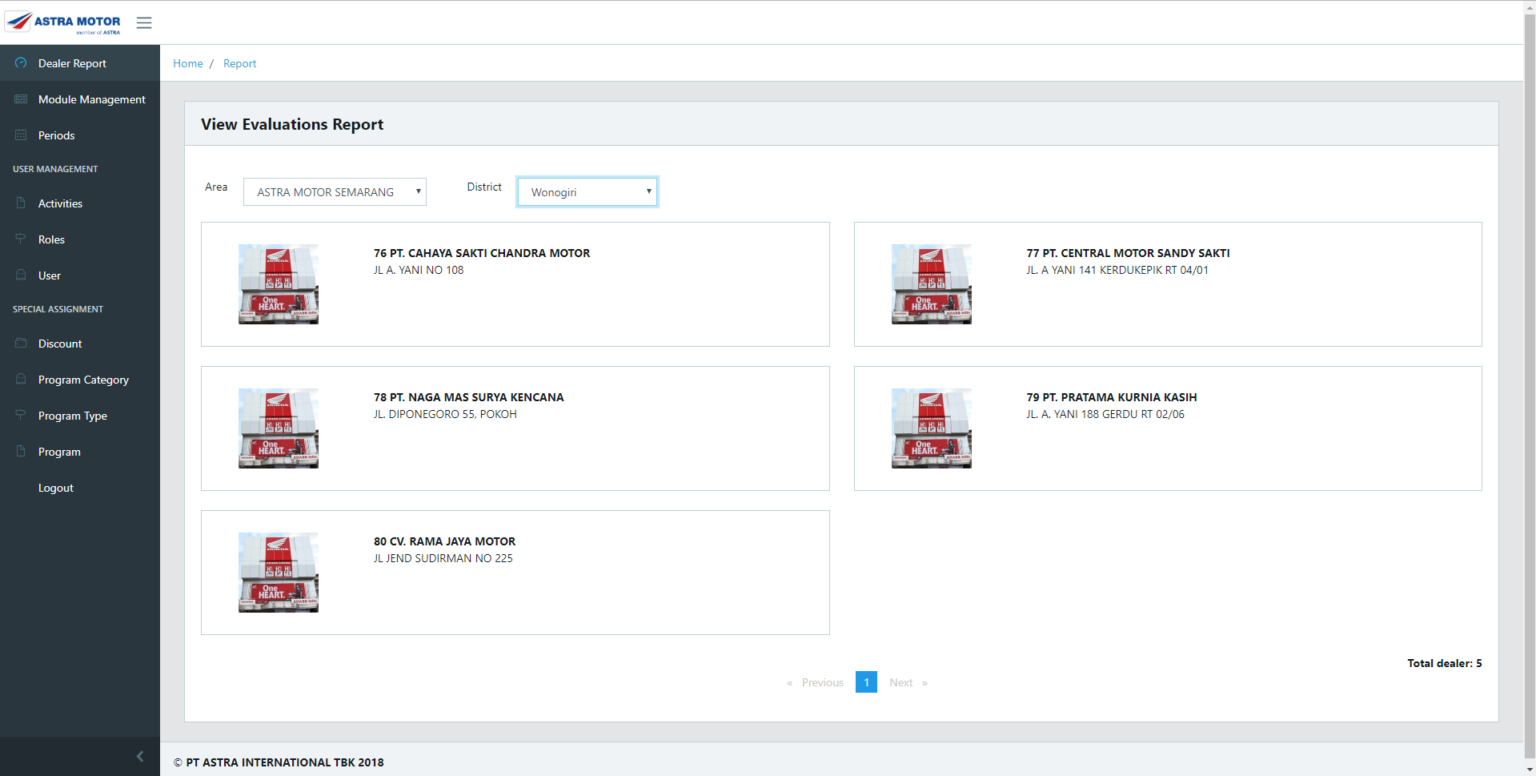Open the District dropdown showing Wonogiri
This screenshot has height=776, width=1536.
click(x=587, y=192)
